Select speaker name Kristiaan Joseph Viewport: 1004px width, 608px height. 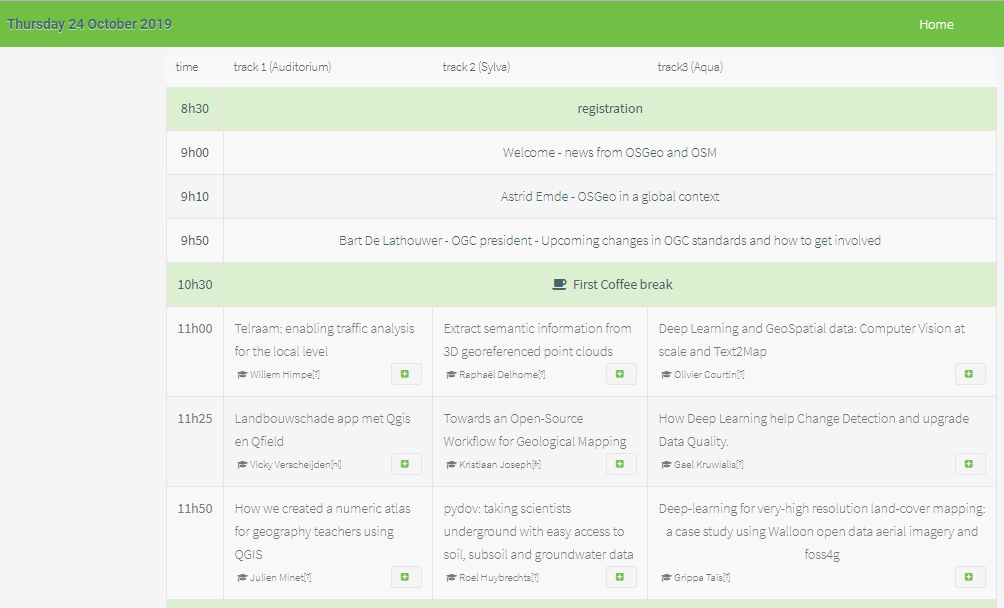tap(495, 465)
